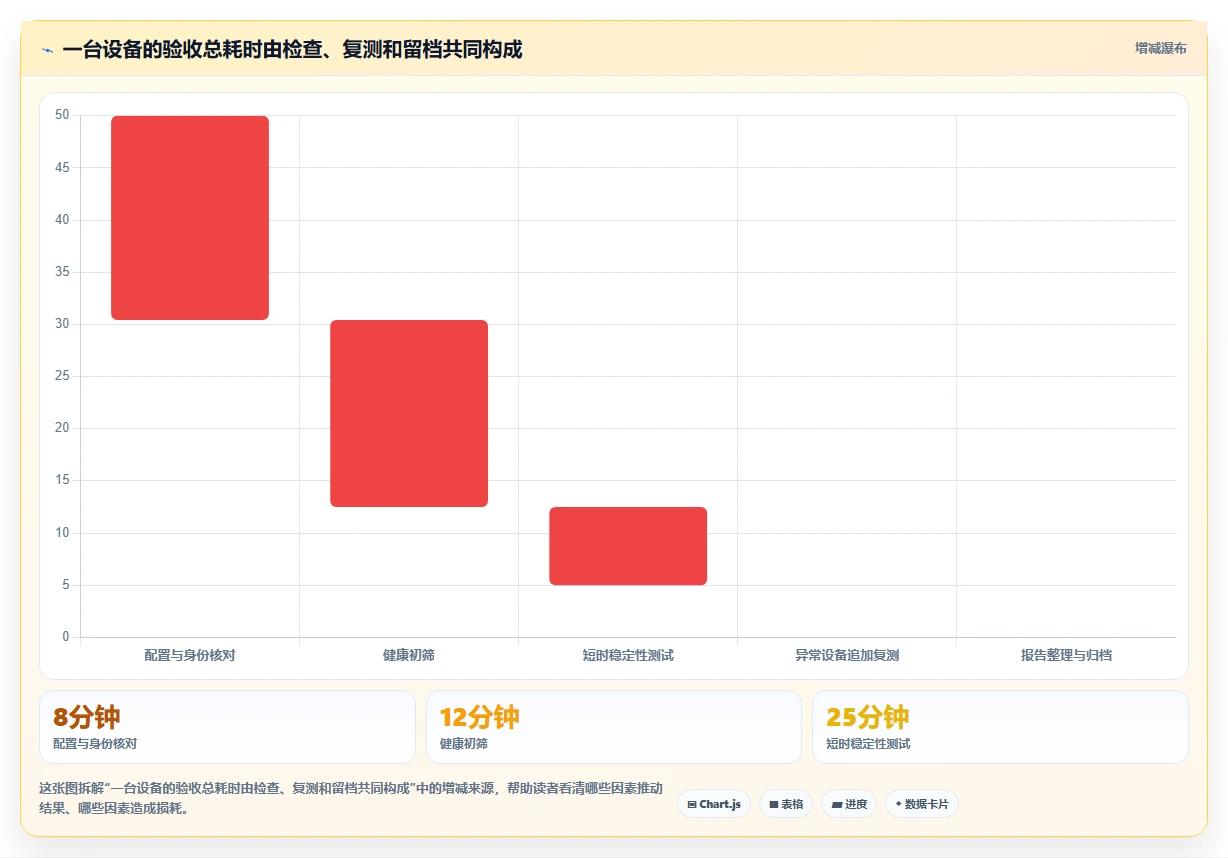1228x858 pixels.
Task: Click the y-axis value 50
Action: 62,115
